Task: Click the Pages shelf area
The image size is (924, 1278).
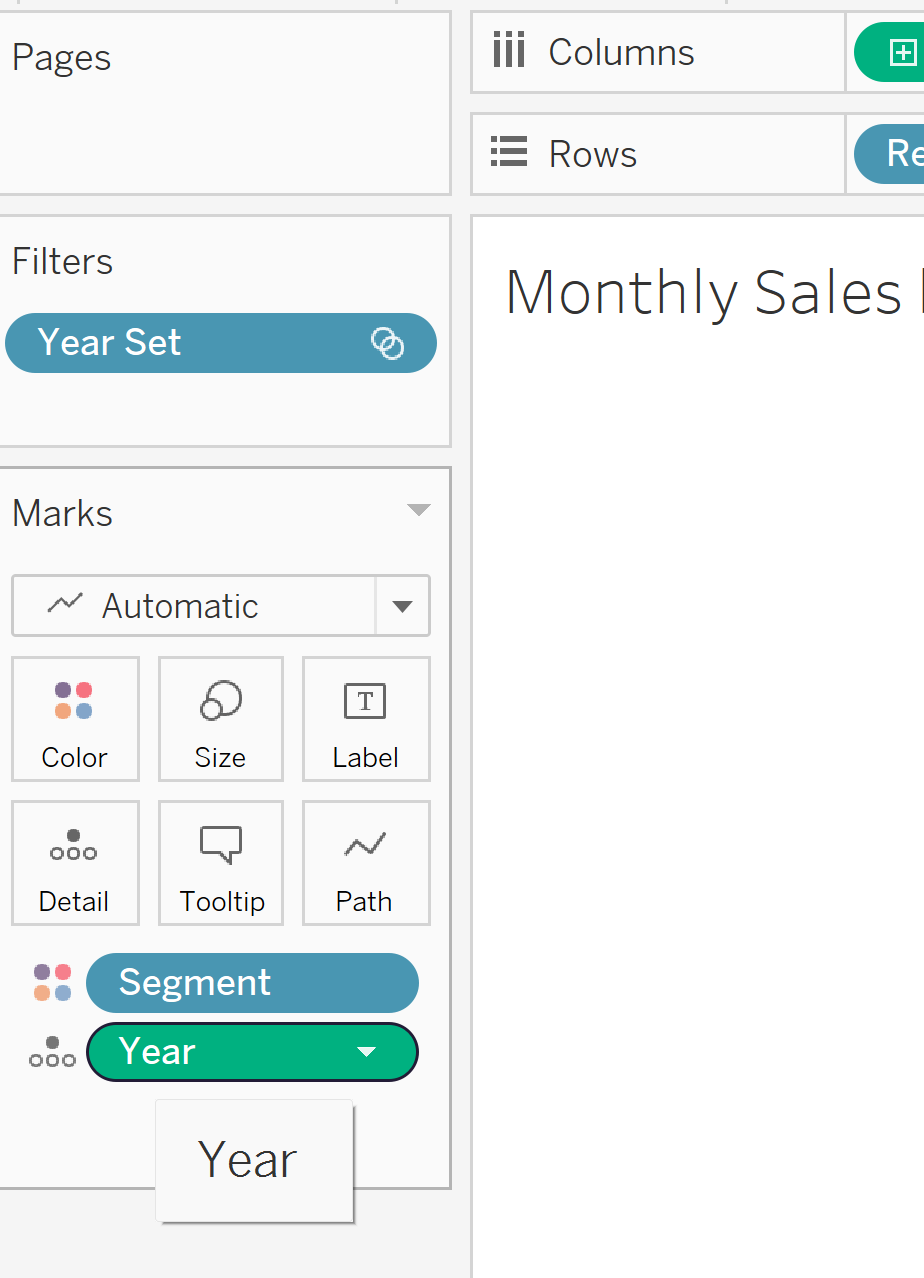Action: (224, 103)
